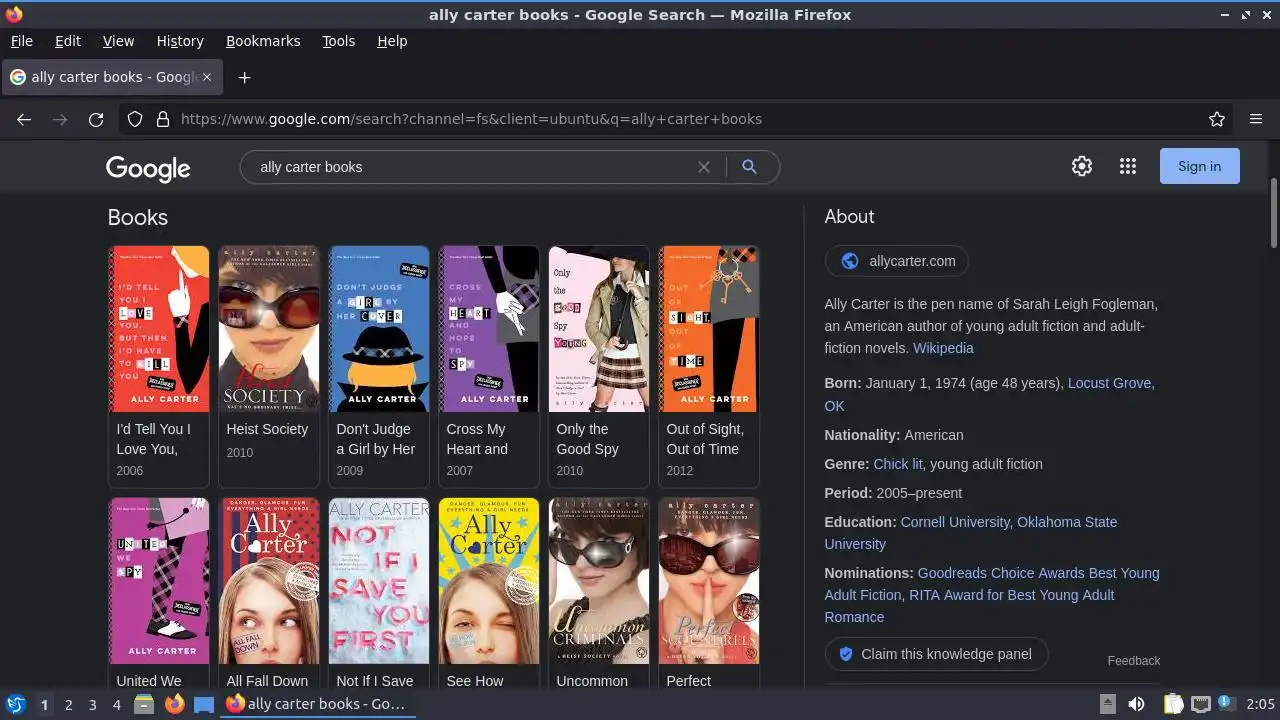Open the file manager taskbar icon
1280x720 pixels.
(144, 704)
